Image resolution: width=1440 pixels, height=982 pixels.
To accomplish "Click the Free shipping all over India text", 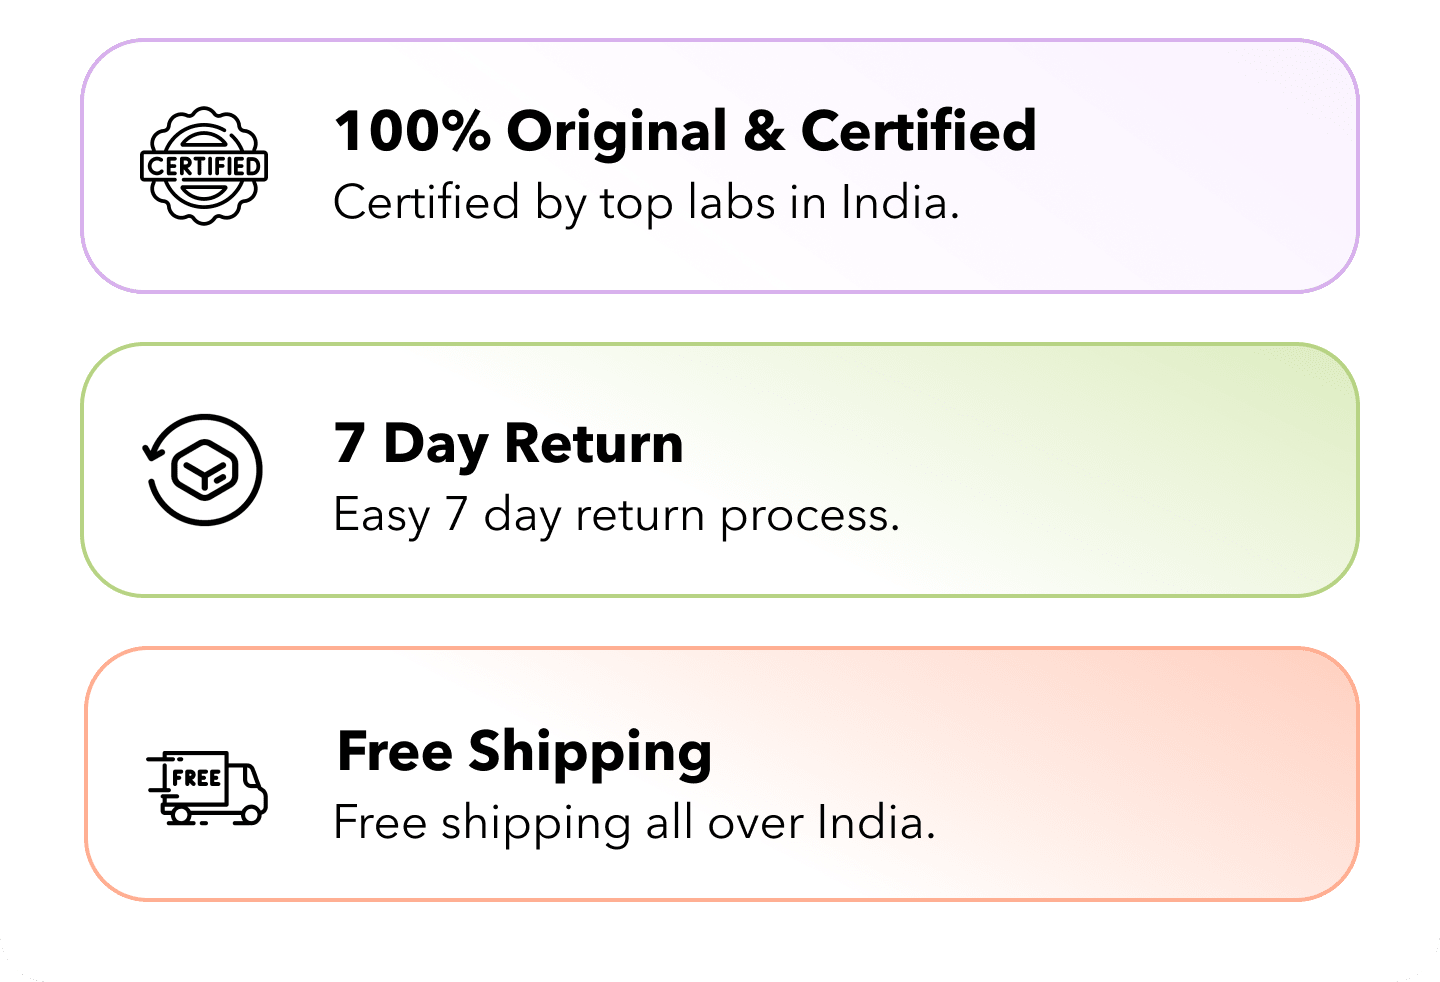I will pyautogui.click(x=634, y=825).
